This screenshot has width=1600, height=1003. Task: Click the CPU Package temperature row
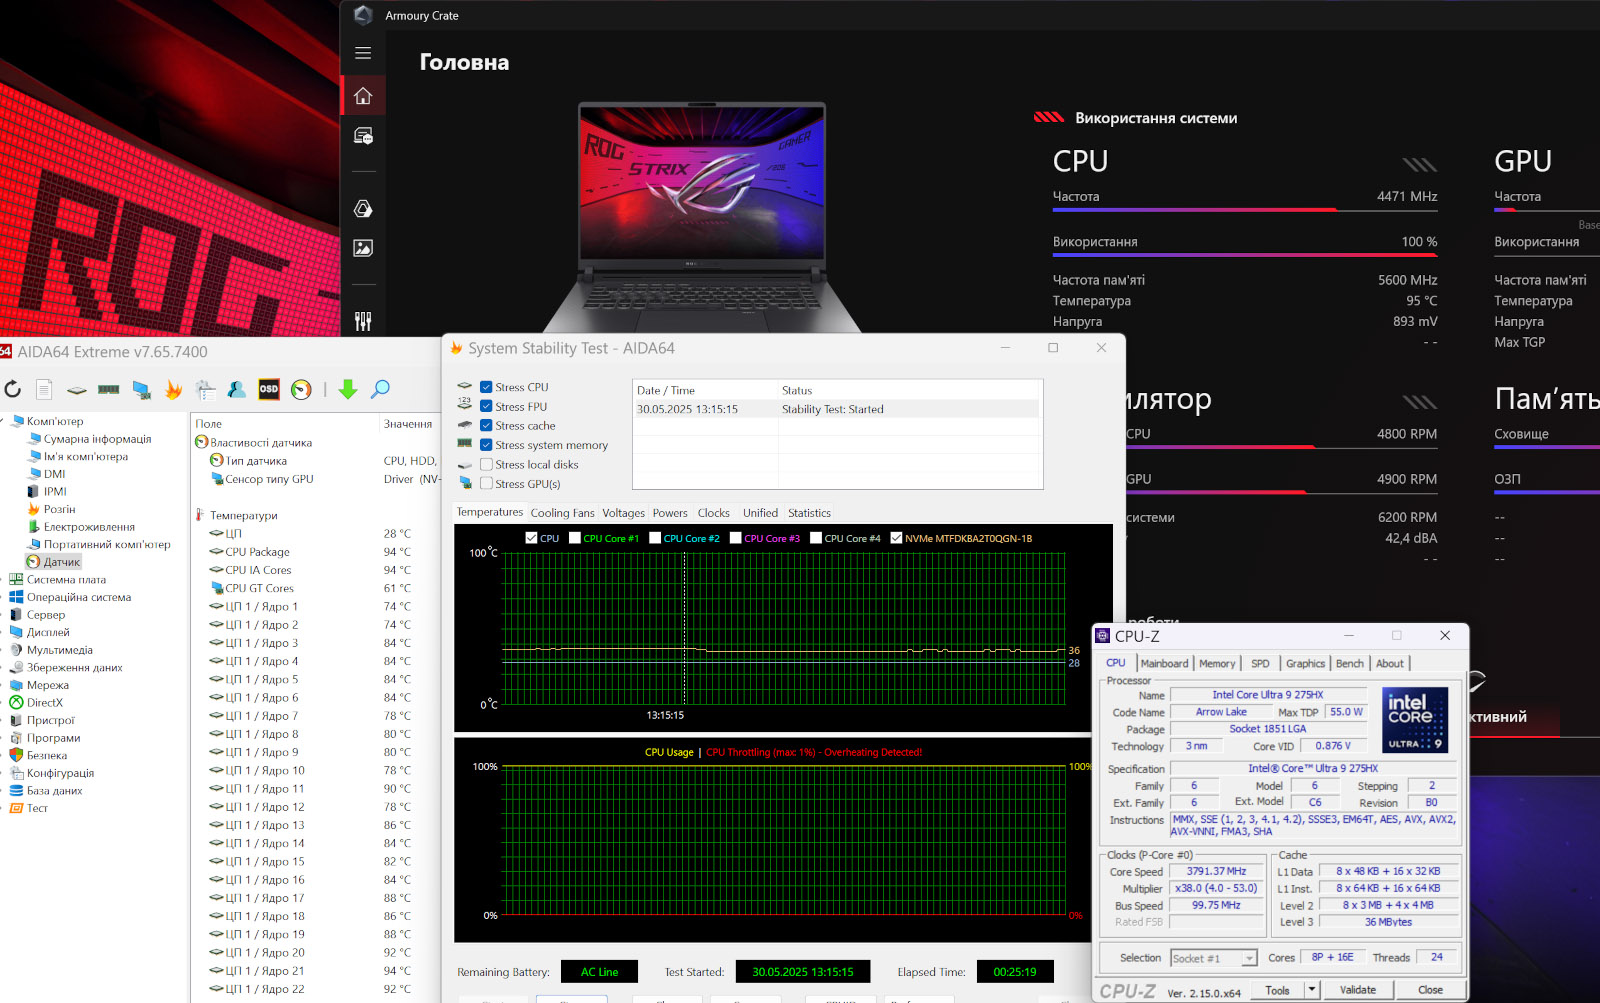point(315,552)
